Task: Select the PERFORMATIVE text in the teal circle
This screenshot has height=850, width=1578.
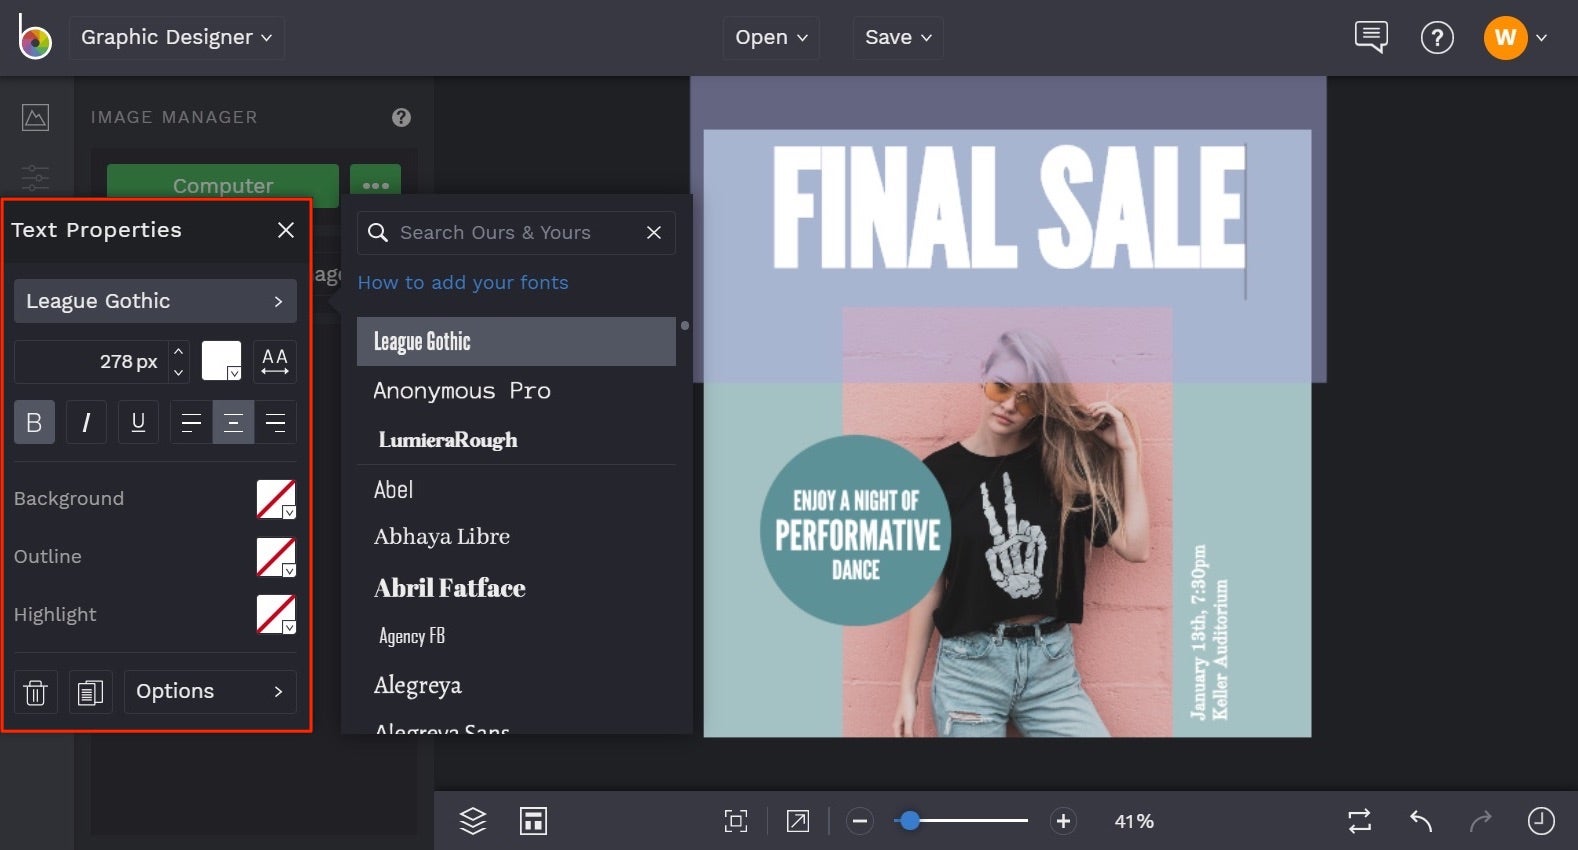Action: click(858, 536)
